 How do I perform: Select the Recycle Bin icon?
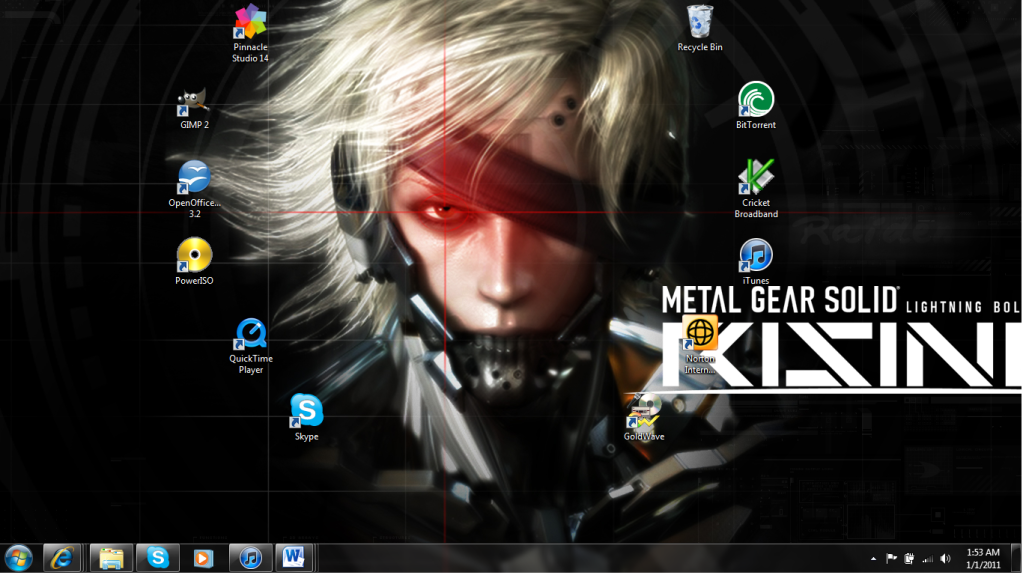[699, 29]
